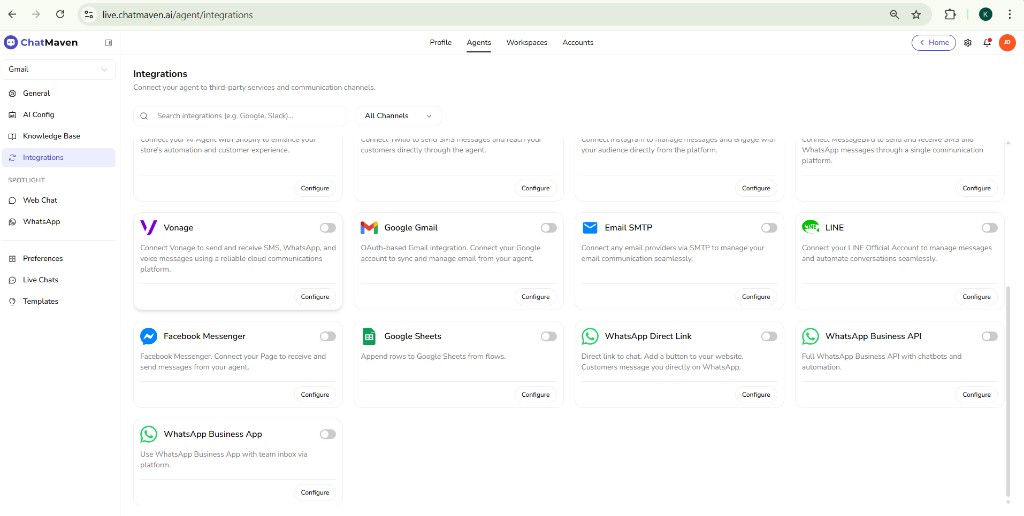Configure the Email SMTP integration

point(756,297)
